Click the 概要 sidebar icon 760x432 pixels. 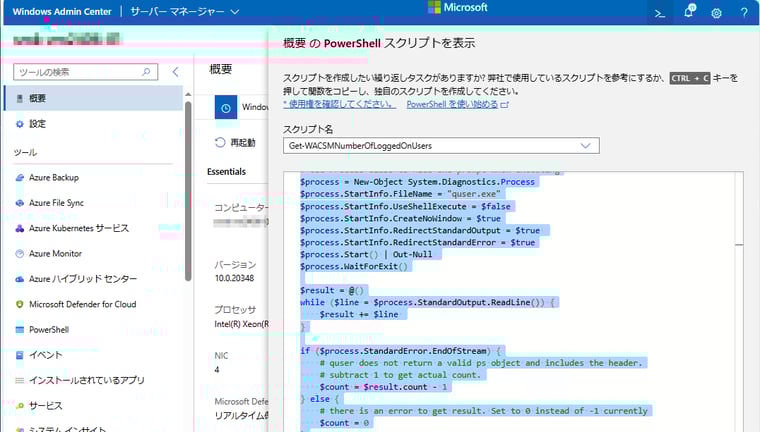(x=19, y=98)
